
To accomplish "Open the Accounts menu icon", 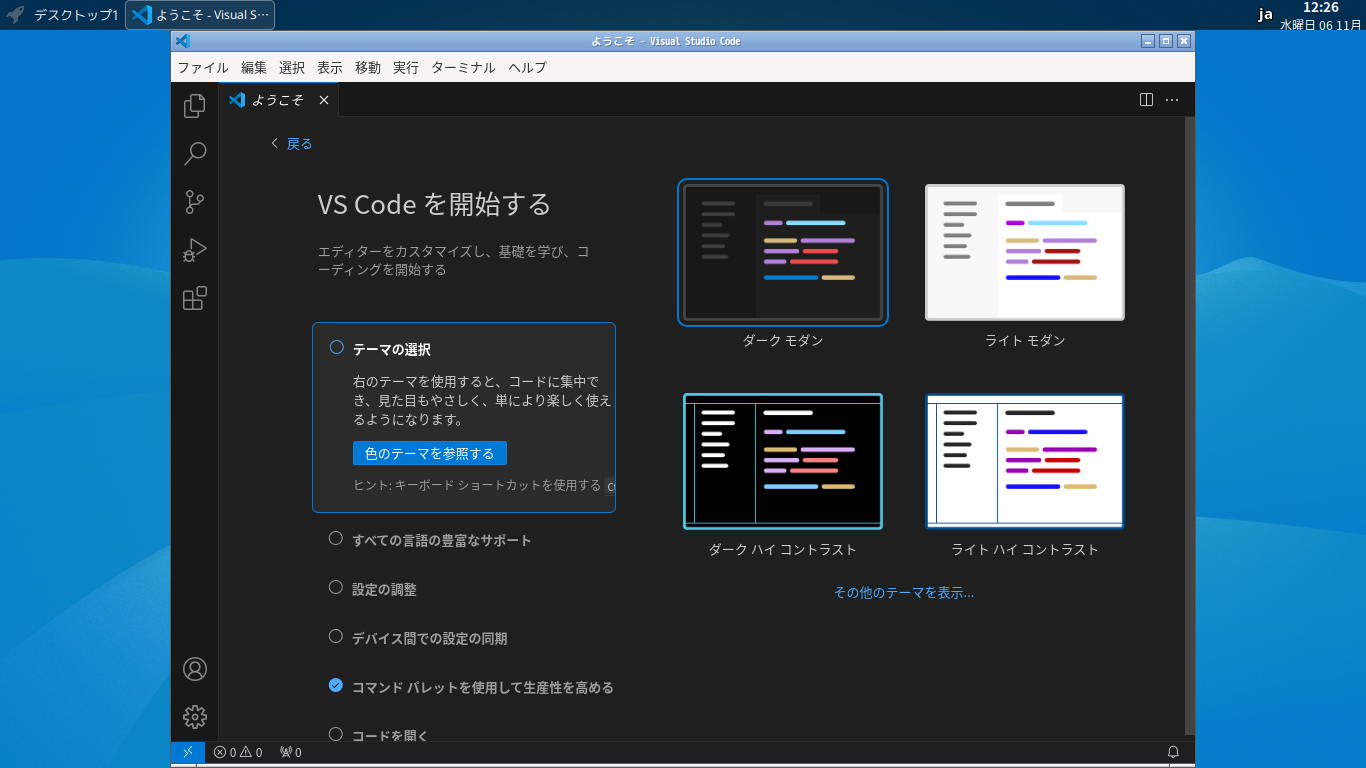I will 195,669.
